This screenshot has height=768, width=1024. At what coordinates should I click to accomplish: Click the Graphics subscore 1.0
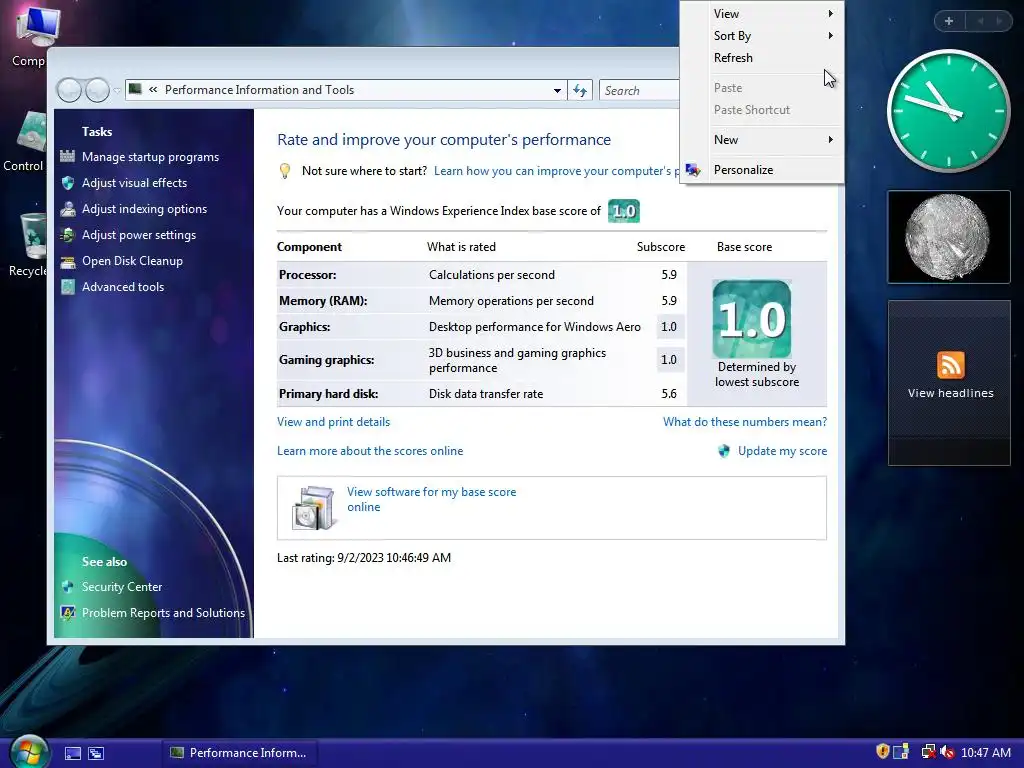coord(669,327)
